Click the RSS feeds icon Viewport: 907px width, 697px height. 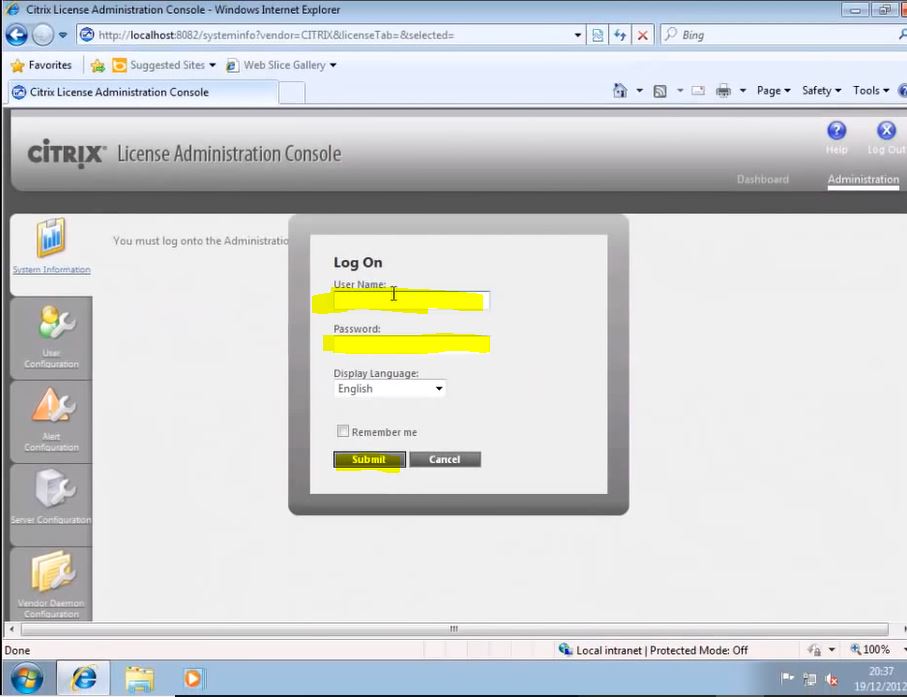(x=659, y=91)
